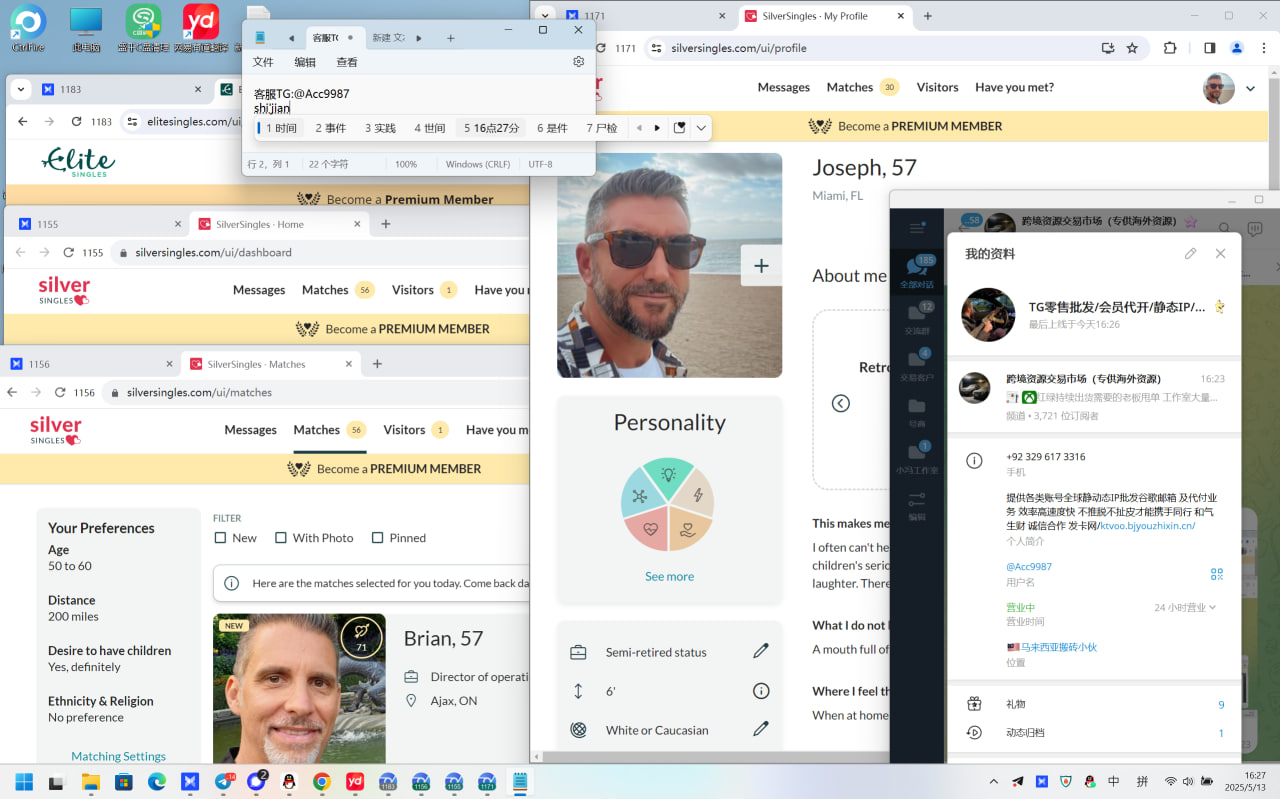The width and height of the screenshot is (1280, 799).
Task: Click the Personality pie chart
Action: pos(669,505)
